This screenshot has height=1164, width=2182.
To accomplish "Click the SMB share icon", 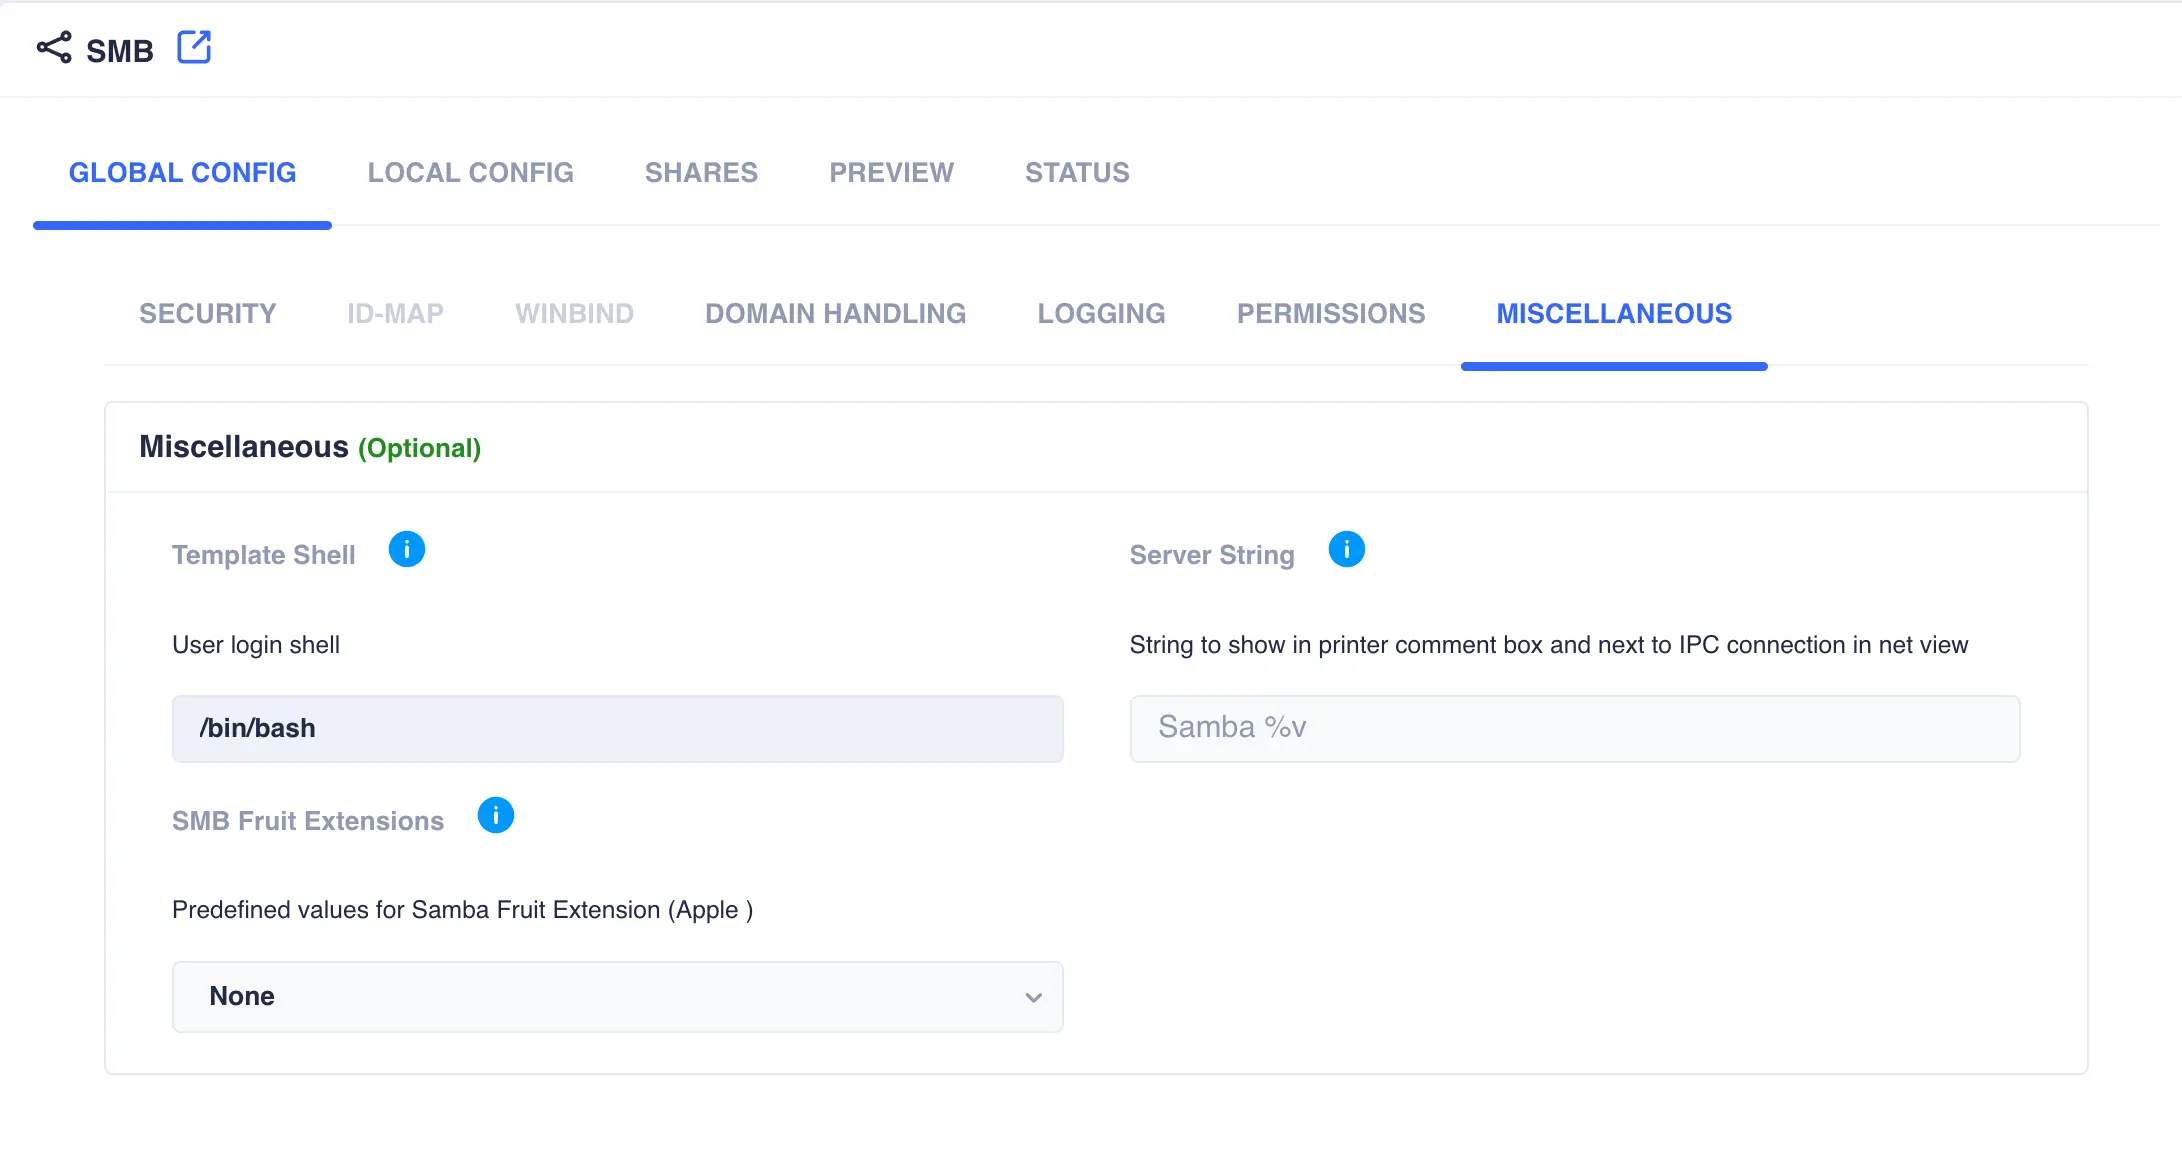I will pos(54,48).
